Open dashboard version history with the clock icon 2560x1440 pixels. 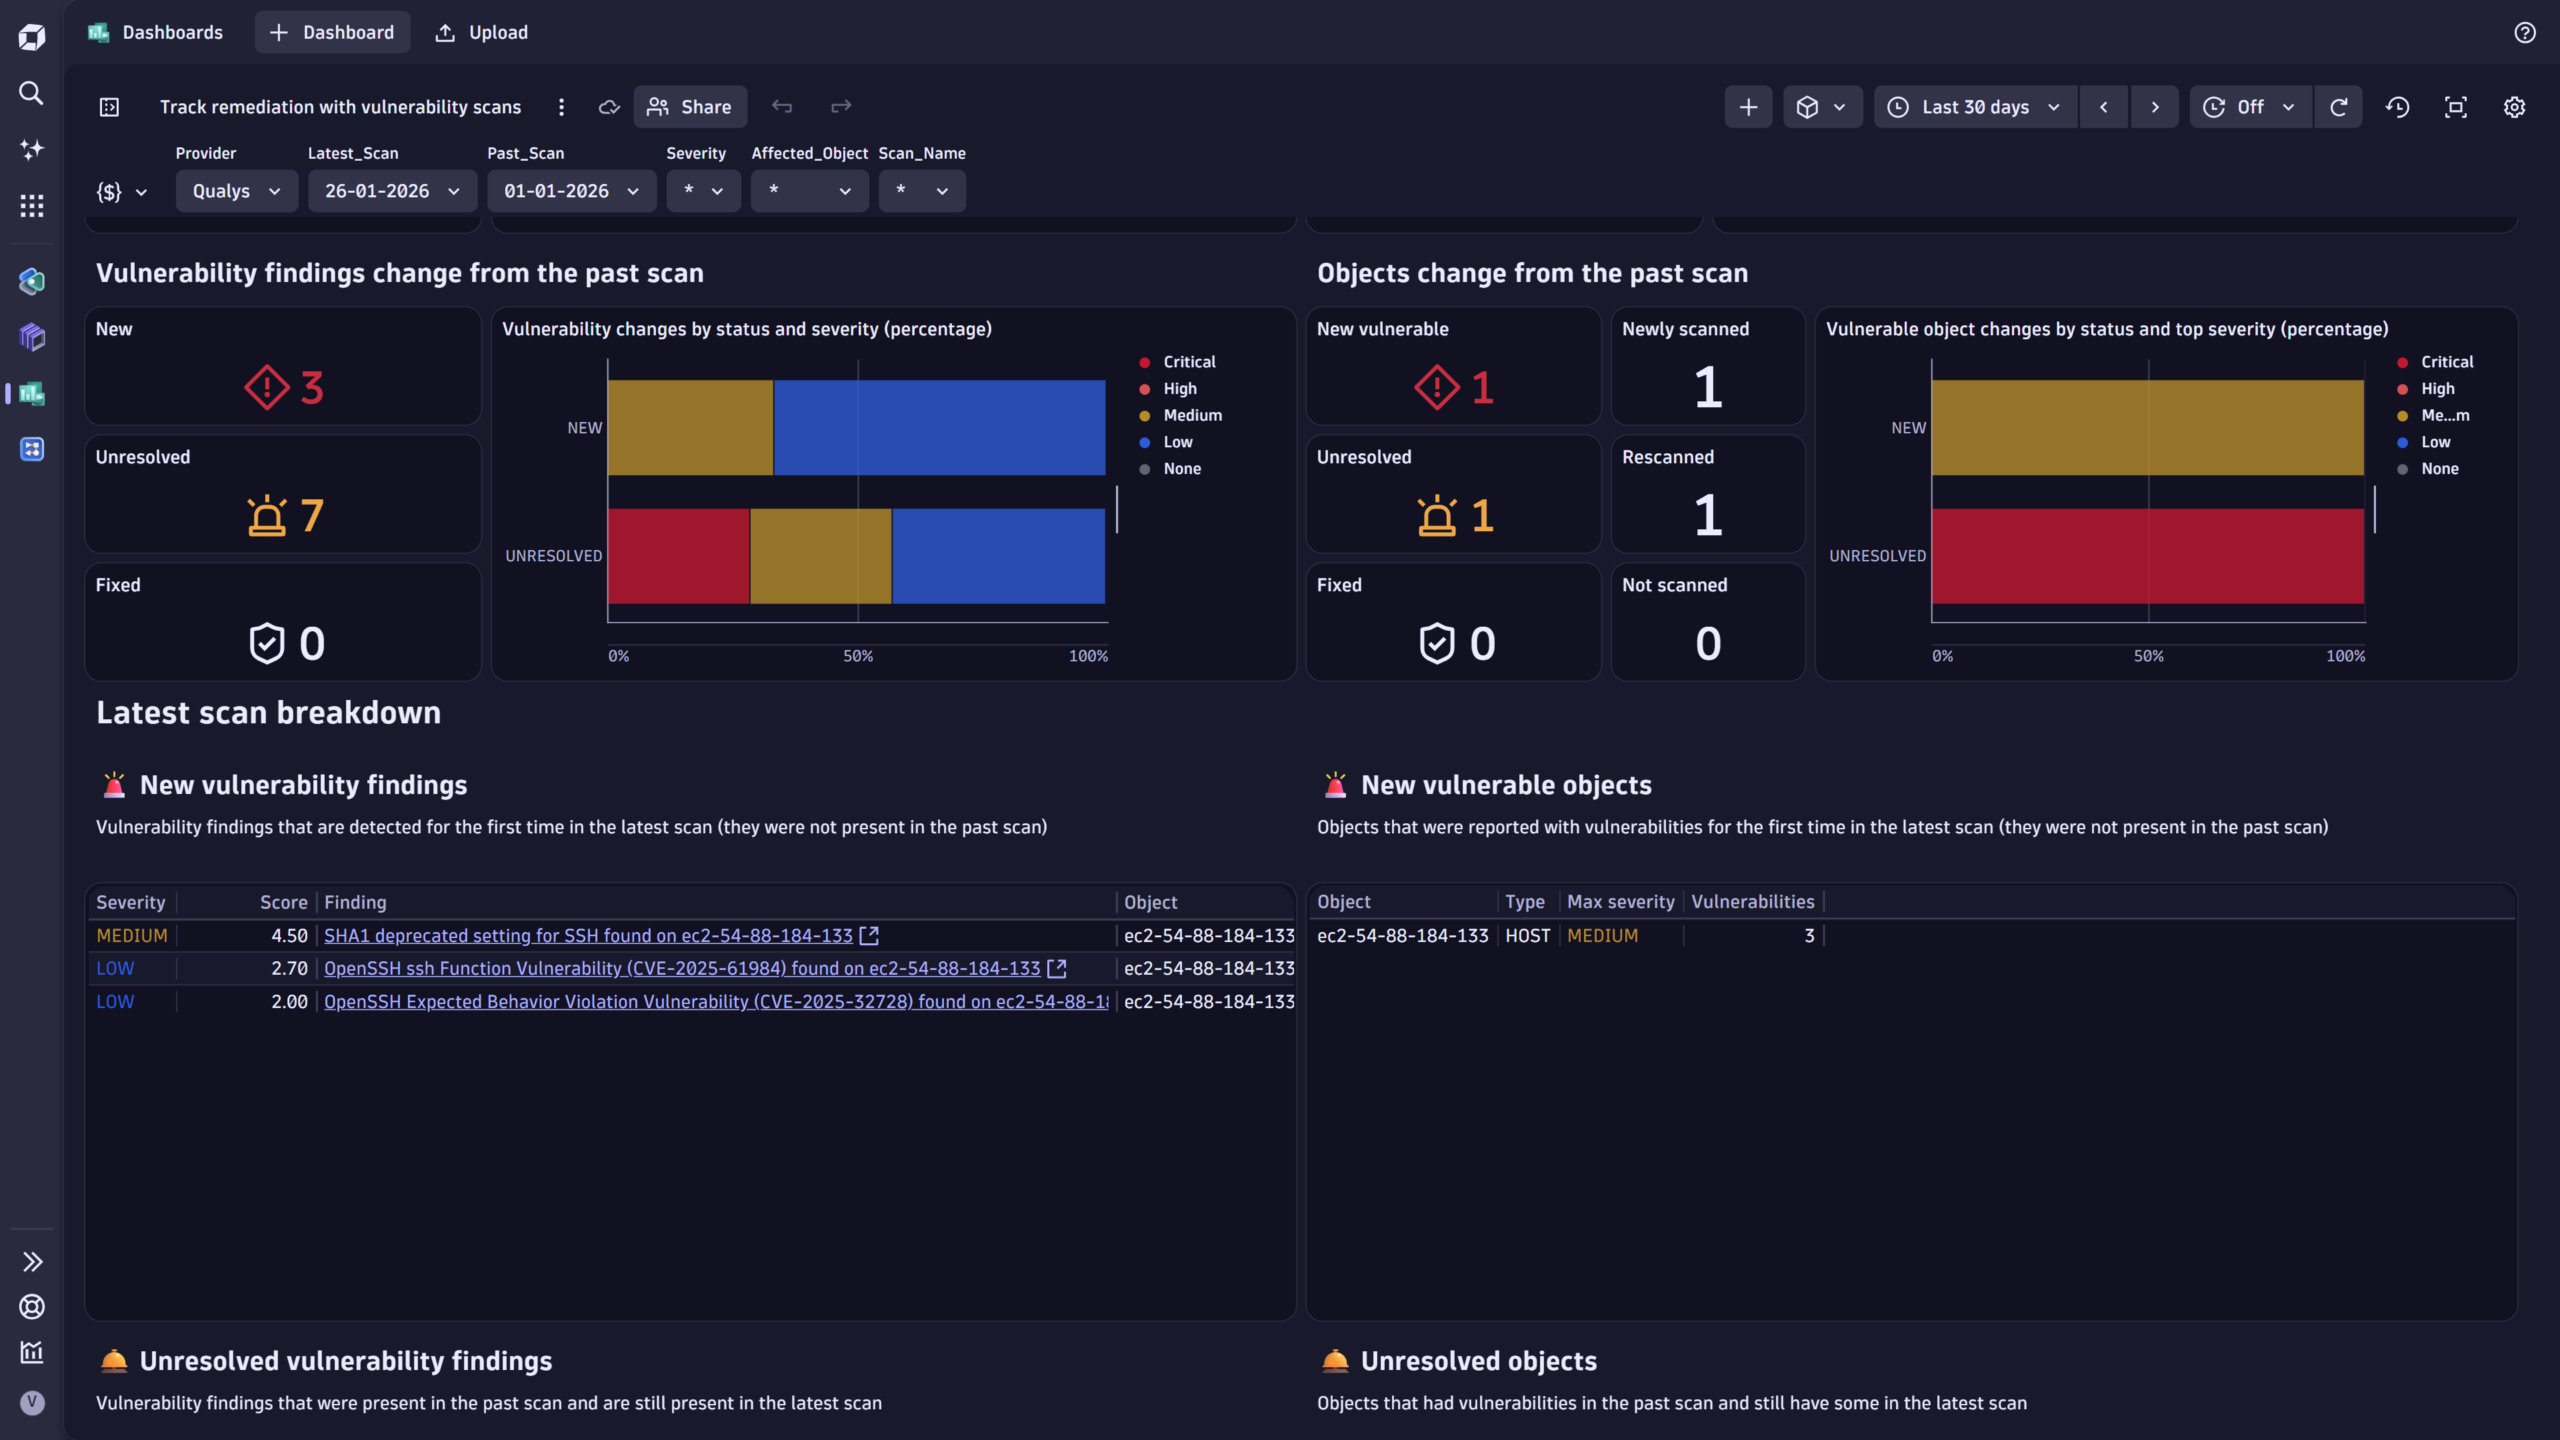[2398, 106]
